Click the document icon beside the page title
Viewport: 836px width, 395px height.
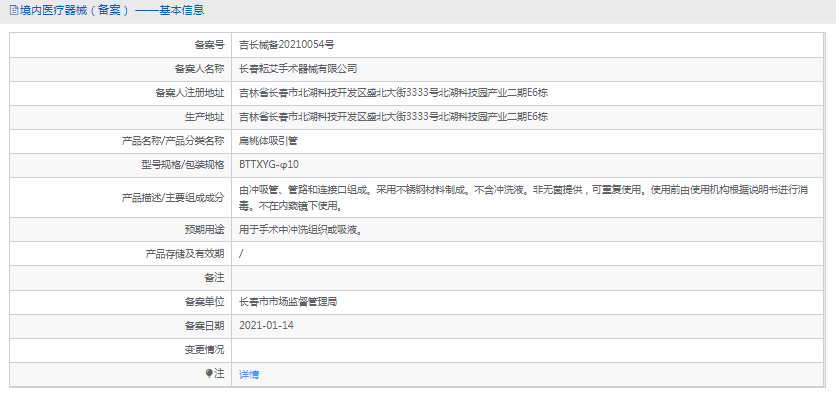coord(13,10)
